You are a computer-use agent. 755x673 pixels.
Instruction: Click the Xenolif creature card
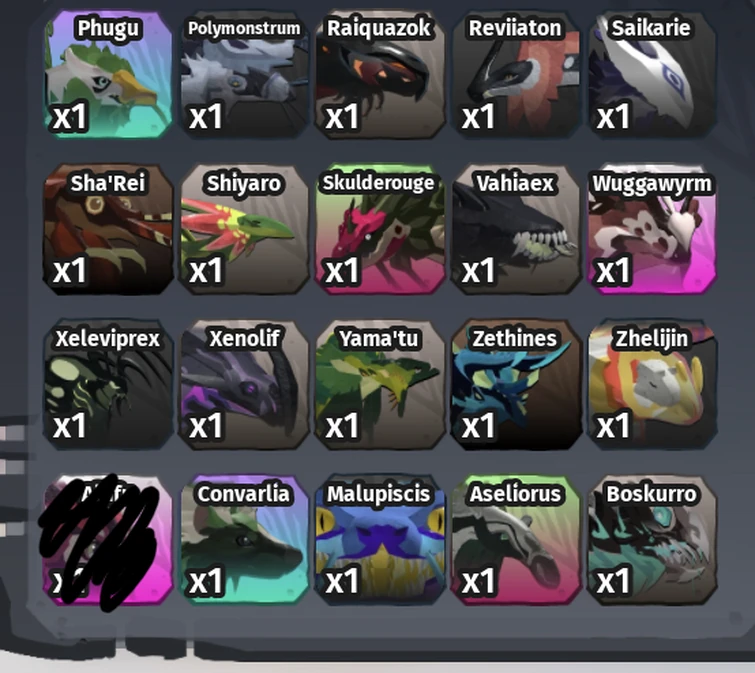click(x=244, y=384)
